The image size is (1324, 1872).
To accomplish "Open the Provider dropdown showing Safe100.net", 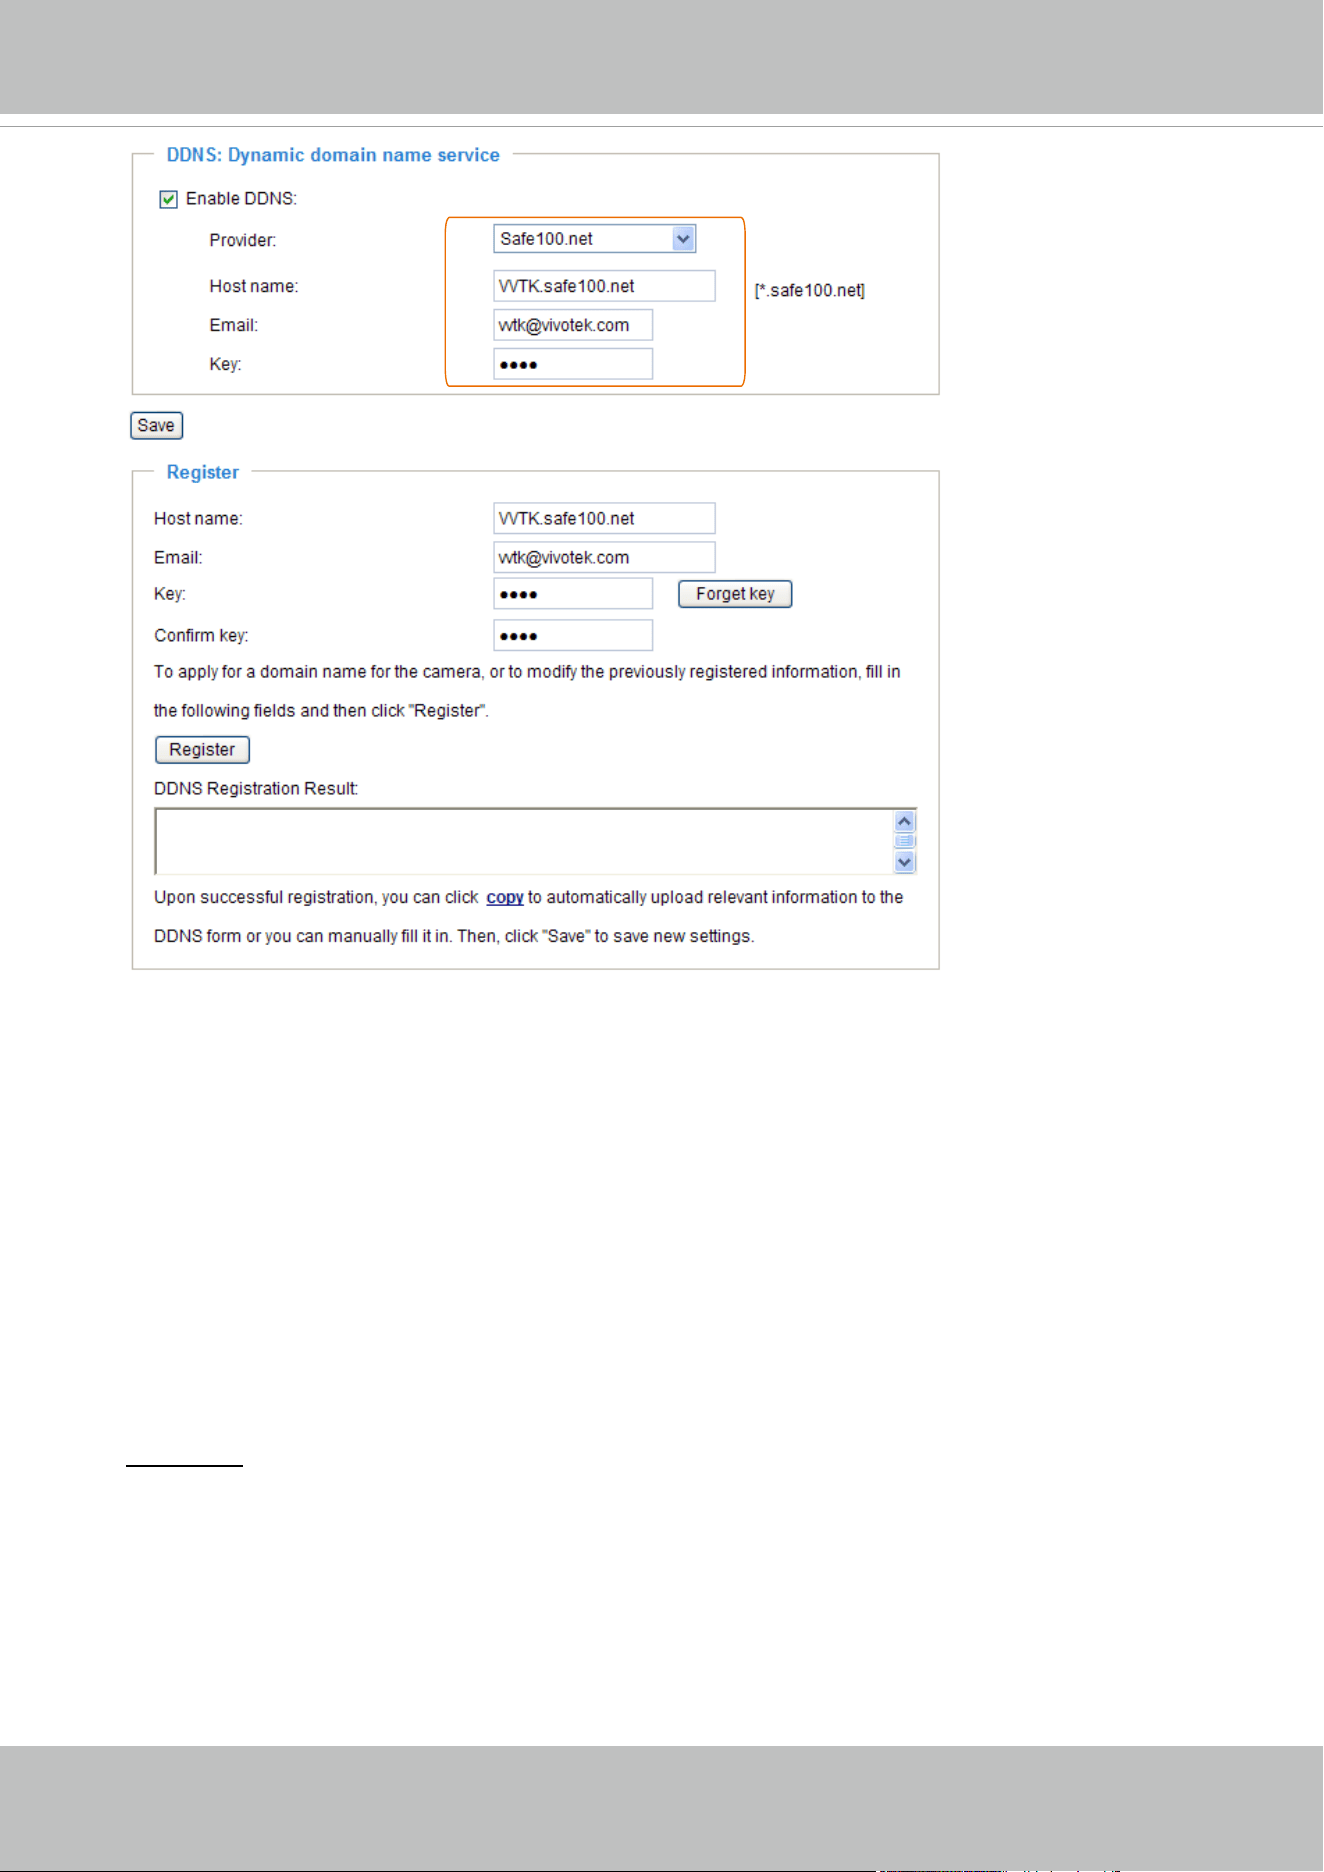I will pos(594,239).
